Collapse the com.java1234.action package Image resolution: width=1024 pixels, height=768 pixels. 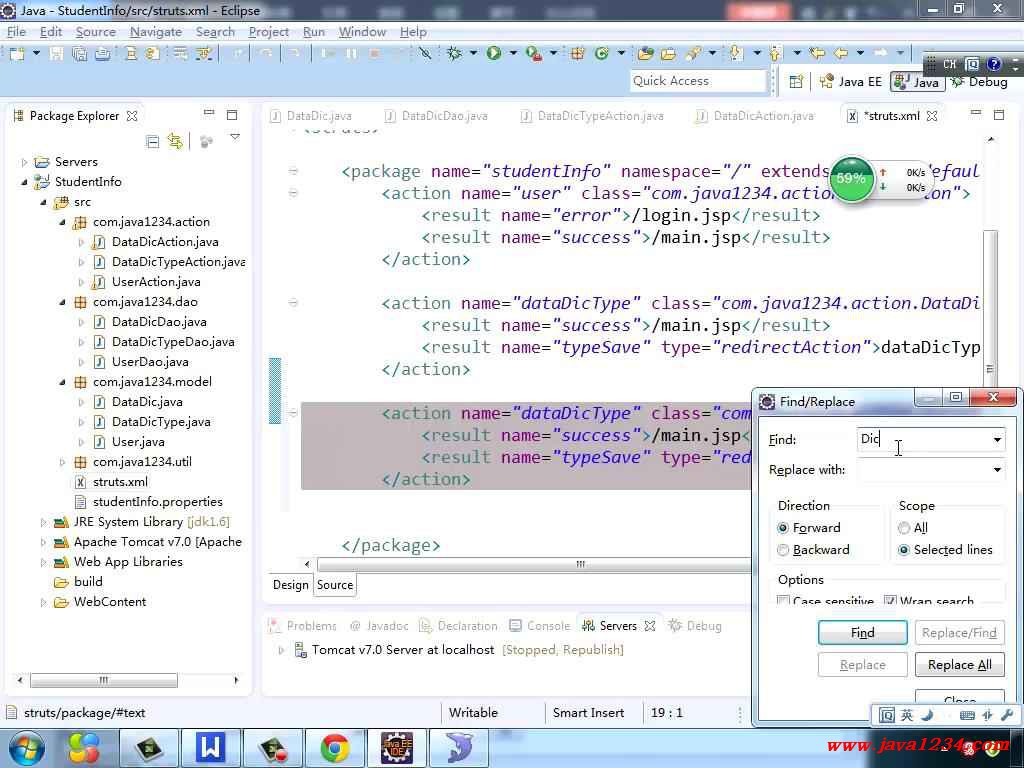coord(62,222)
